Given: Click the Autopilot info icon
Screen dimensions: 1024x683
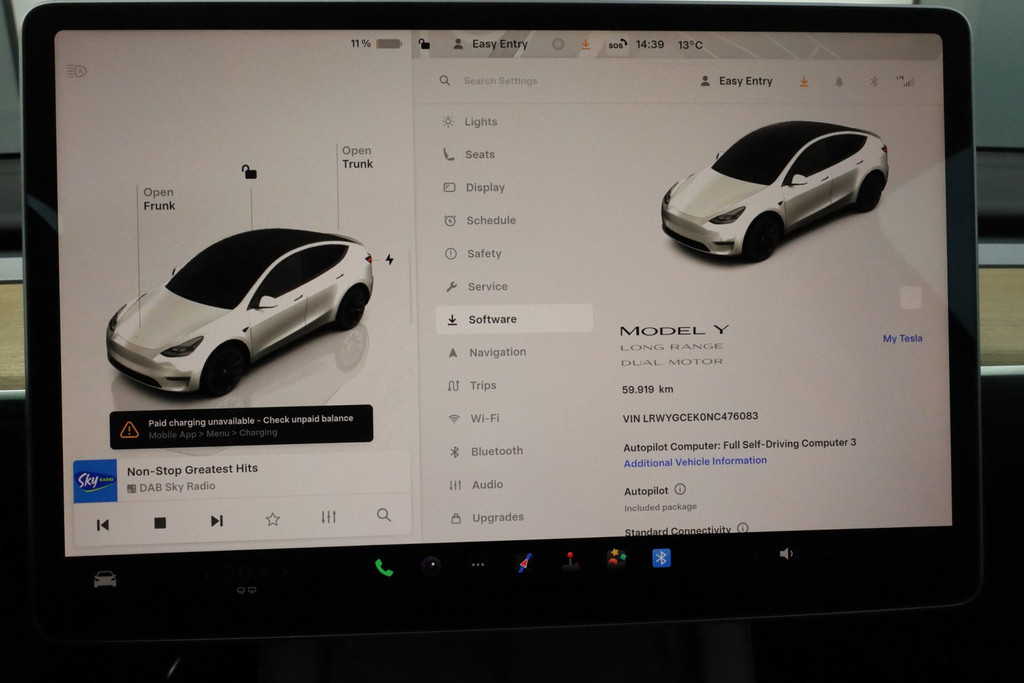Looking at the screenshot, I should [x=680, y=489].
